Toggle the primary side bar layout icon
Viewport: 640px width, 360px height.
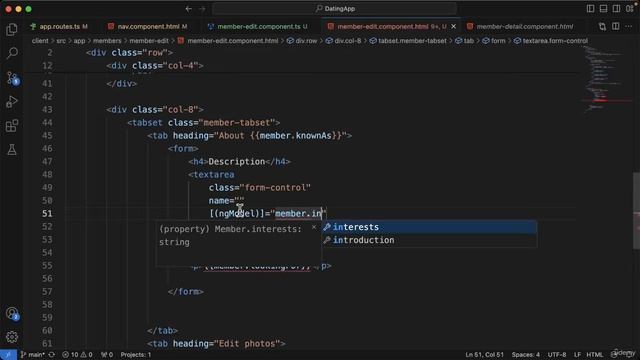590,9
